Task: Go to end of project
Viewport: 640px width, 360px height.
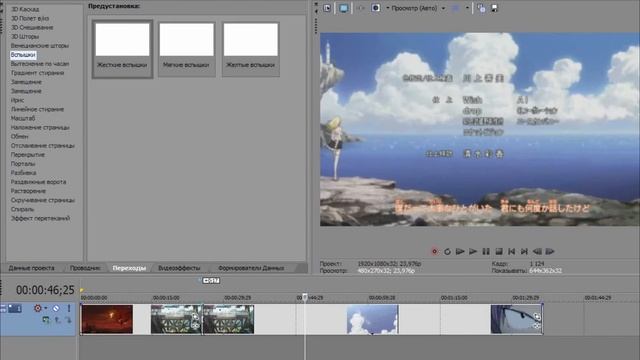Action: pos(524,251)
